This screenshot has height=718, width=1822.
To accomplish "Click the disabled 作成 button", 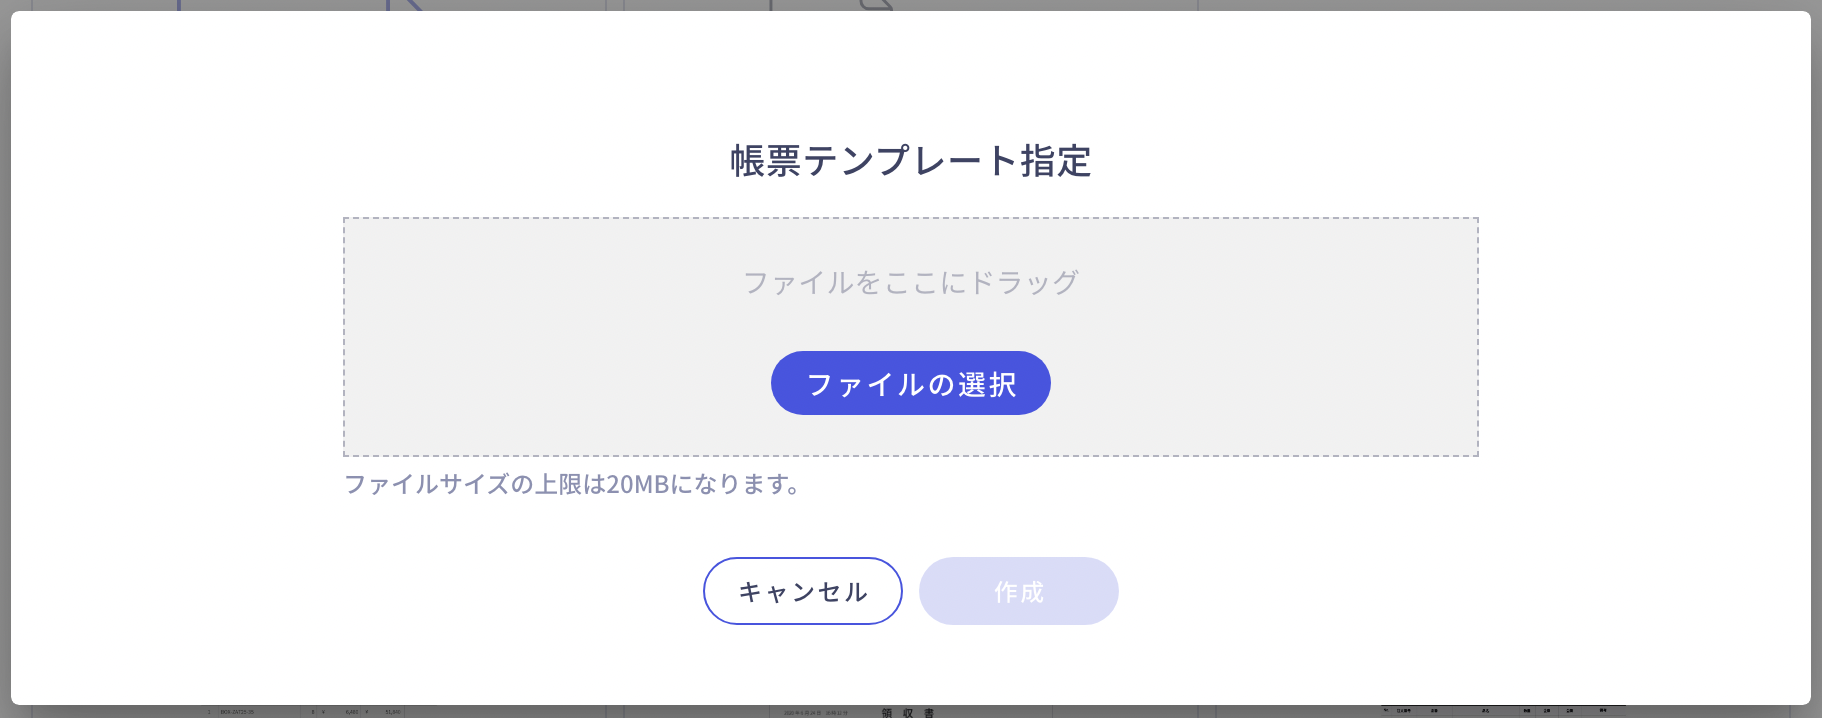I will coord(1018,591).
